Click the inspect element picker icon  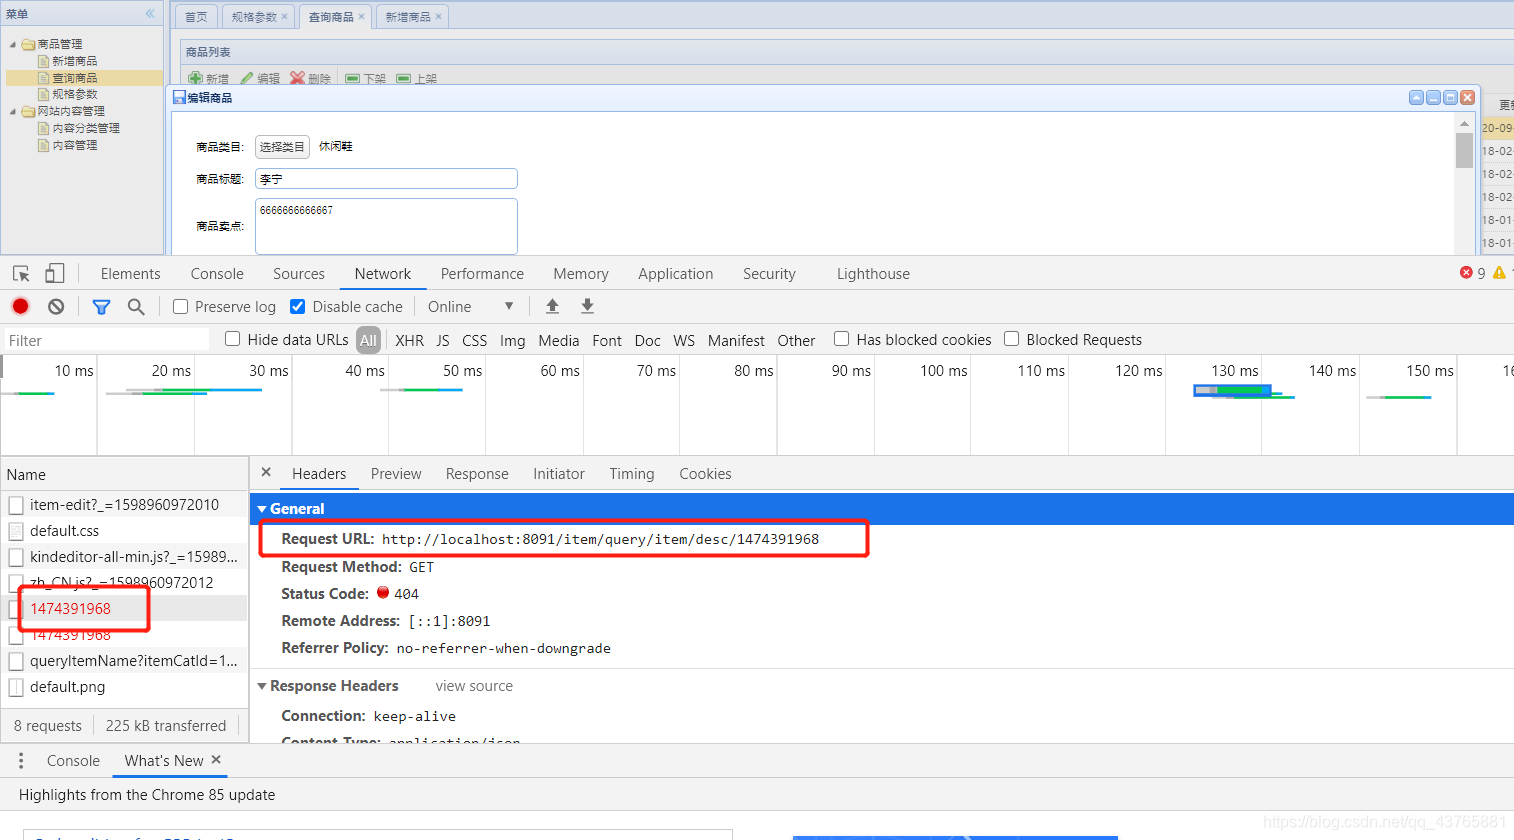point(21,274)
